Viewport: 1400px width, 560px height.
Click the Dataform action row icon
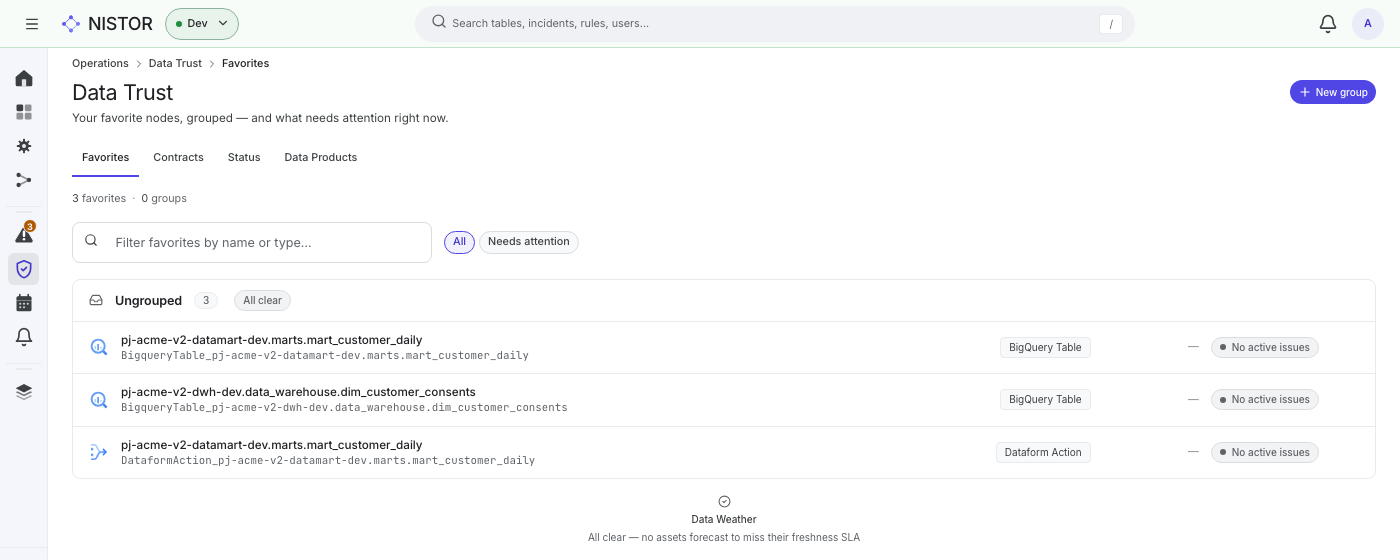[x=98, y=452]
